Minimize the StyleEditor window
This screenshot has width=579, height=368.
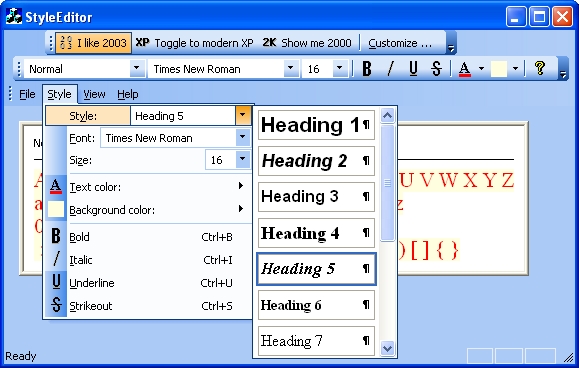pos(516,17)
